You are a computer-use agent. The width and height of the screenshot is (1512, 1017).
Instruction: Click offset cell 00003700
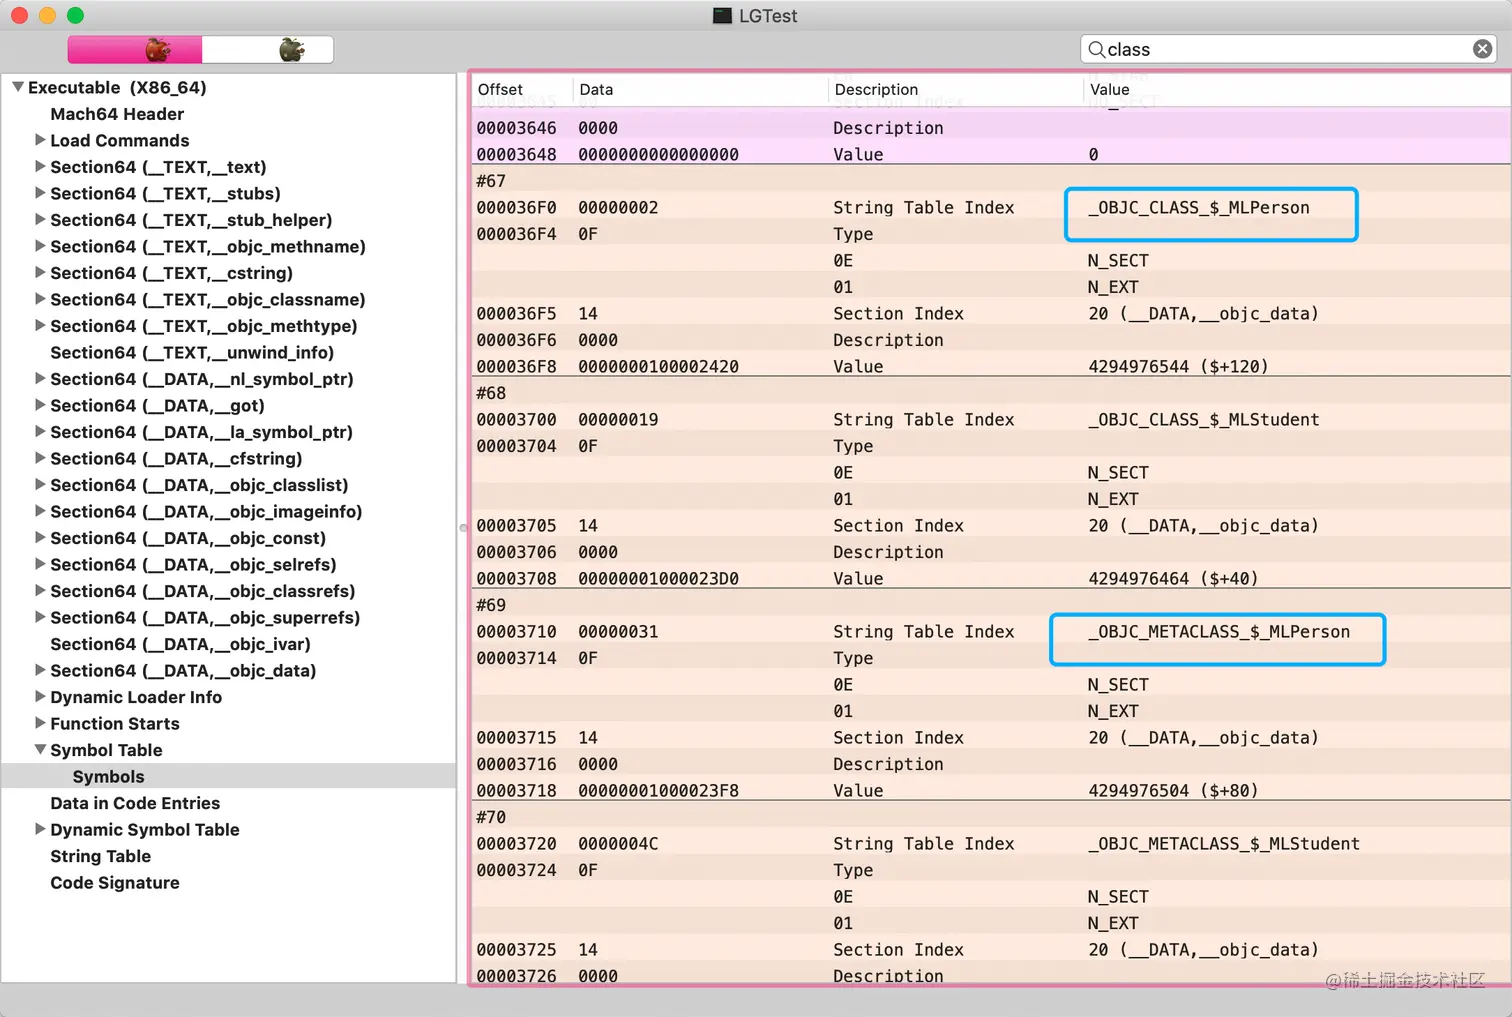point(516,419)
